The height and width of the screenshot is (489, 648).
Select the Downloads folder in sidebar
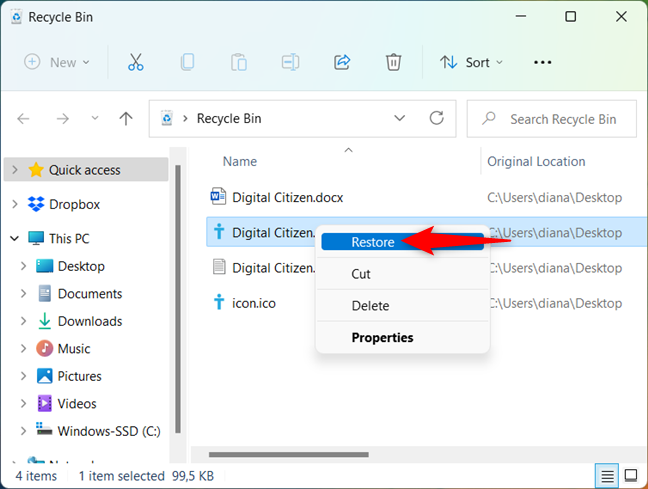click(90, 321)
